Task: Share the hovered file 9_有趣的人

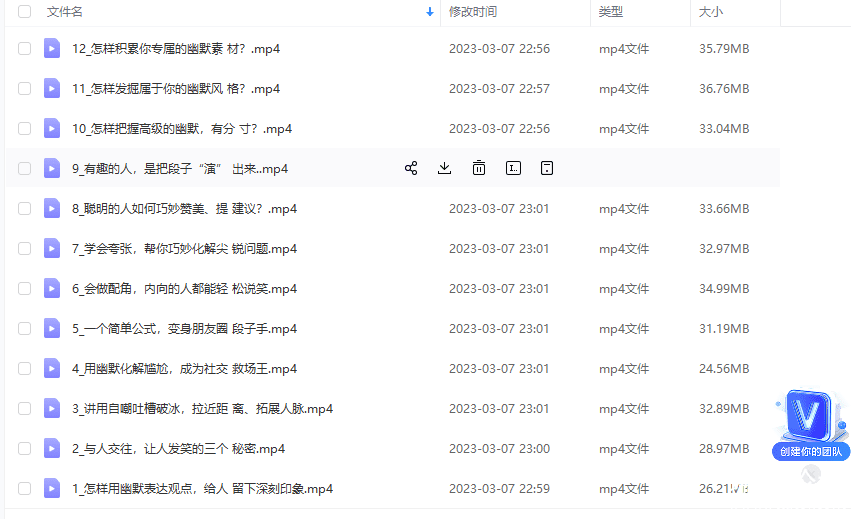Action: click(x=411, y=168)
